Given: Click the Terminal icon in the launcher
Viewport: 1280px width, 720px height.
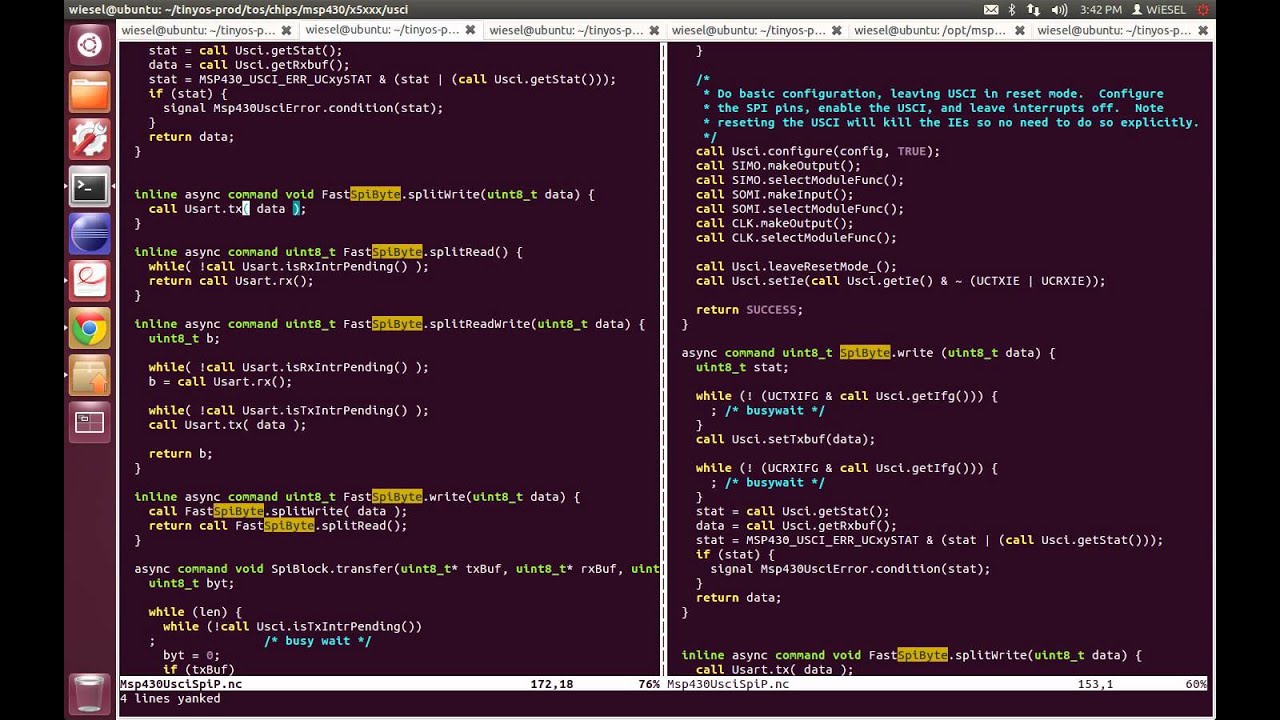Looking at the screenshot, I should coord(89,187).
